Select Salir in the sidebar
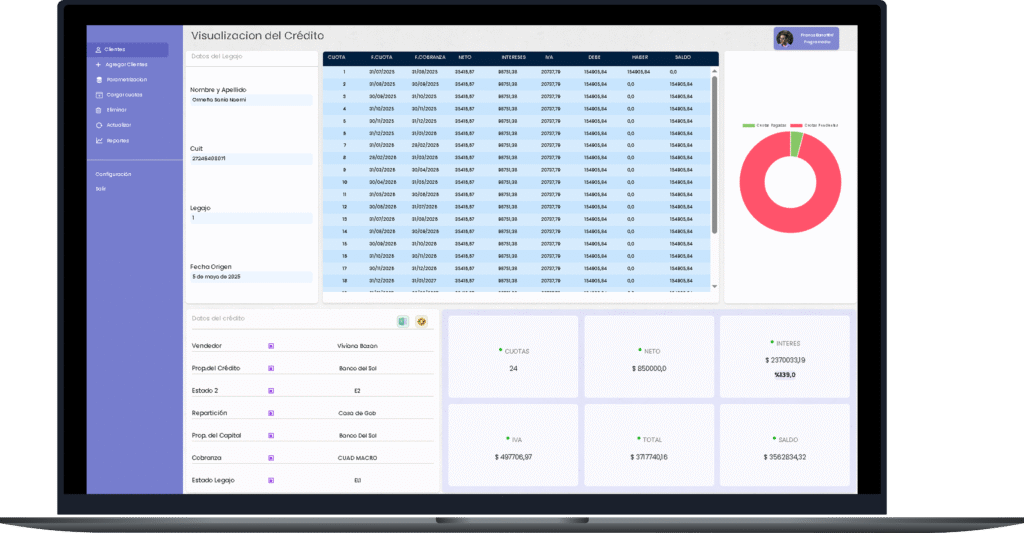This screenshot has height=533, width=1024. [100, 188]
